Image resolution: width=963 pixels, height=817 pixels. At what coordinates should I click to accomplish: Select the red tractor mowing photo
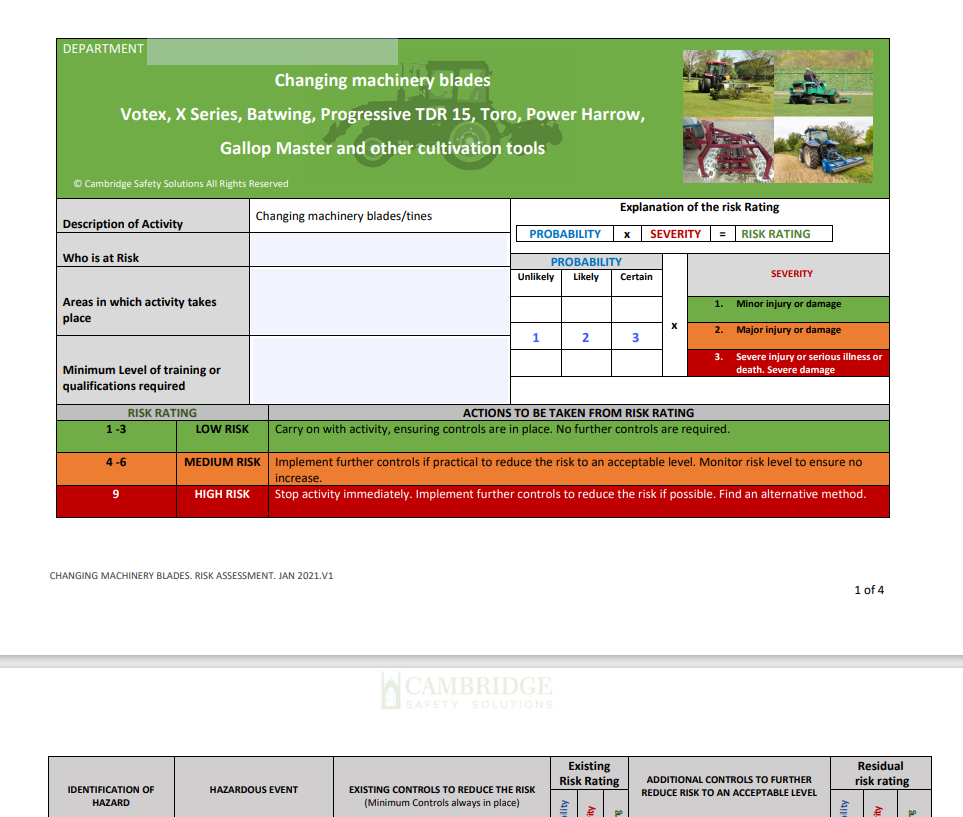pyautogui.click(x=727, y=82)
